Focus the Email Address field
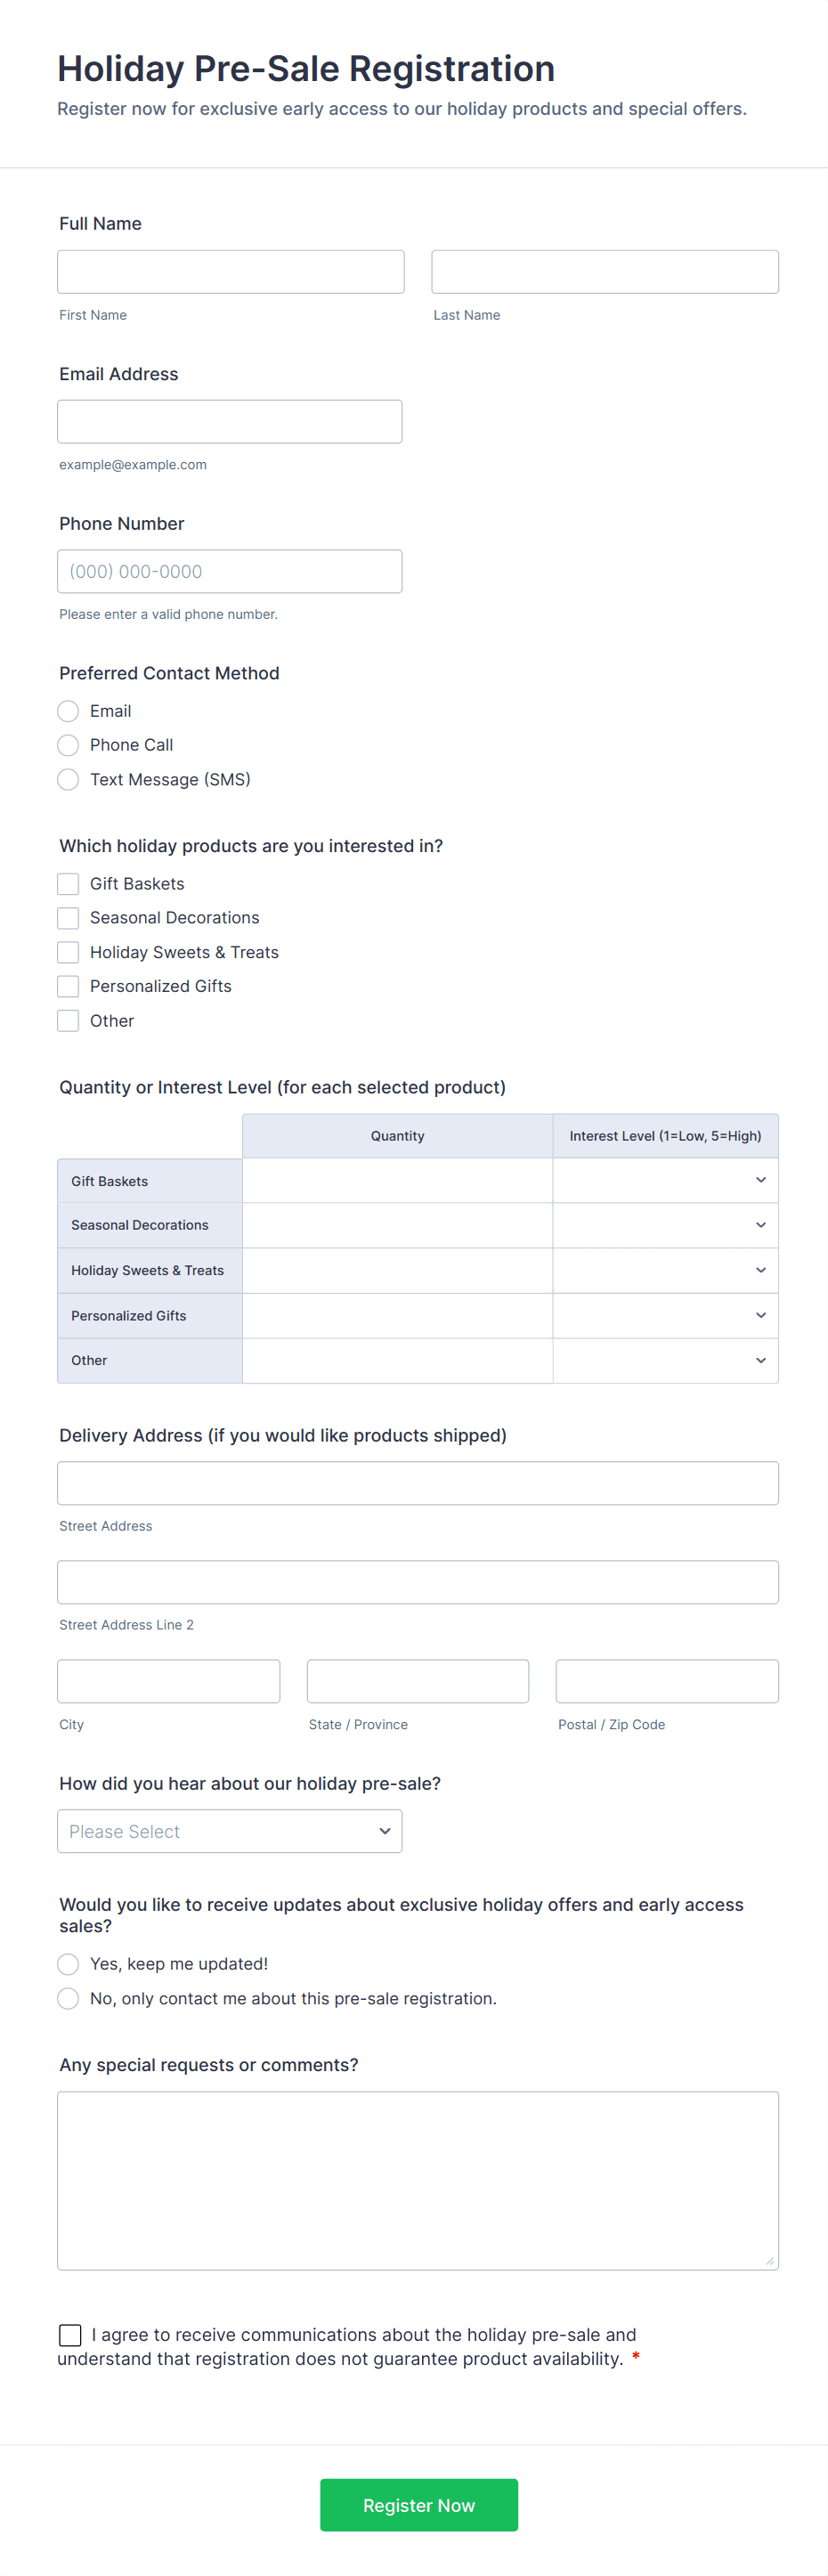Viewport: 828px width, 2576px height. coord(229,422)
